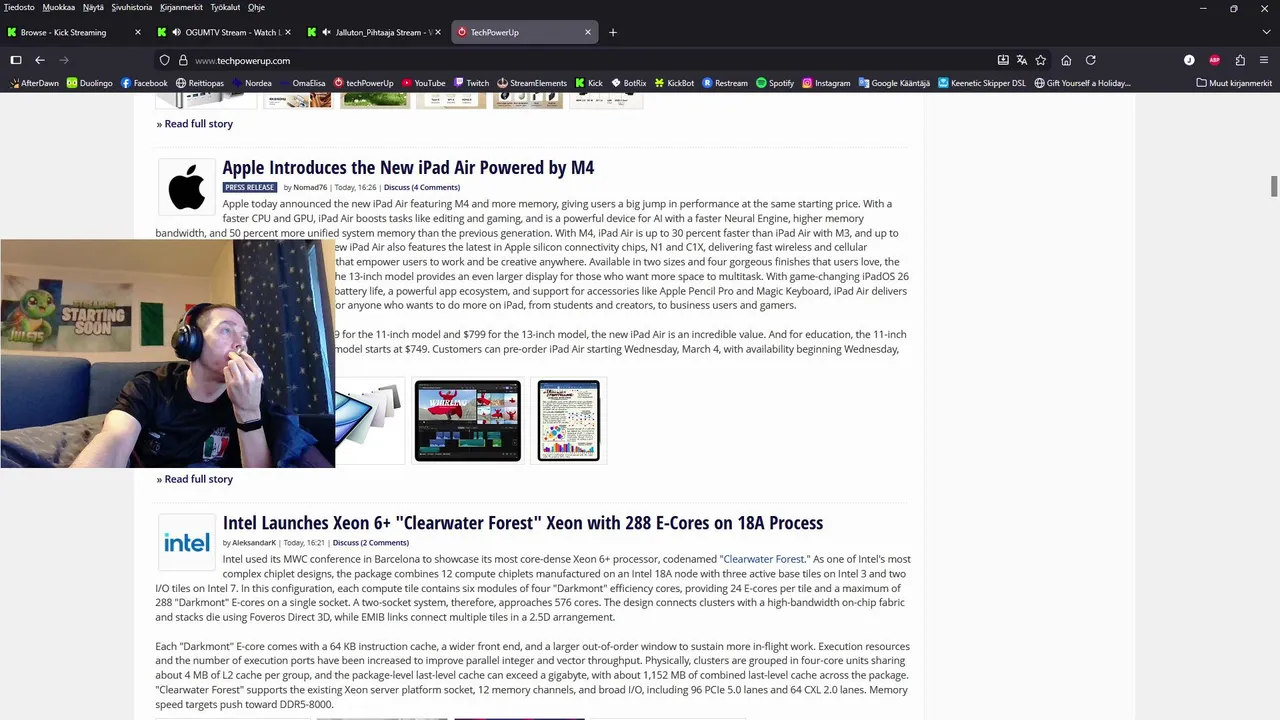Image resolution: width=1280 pixels, height=720 pixels.
Task: Open the YouTube bookmark
Action: click(x=424, y=83)
